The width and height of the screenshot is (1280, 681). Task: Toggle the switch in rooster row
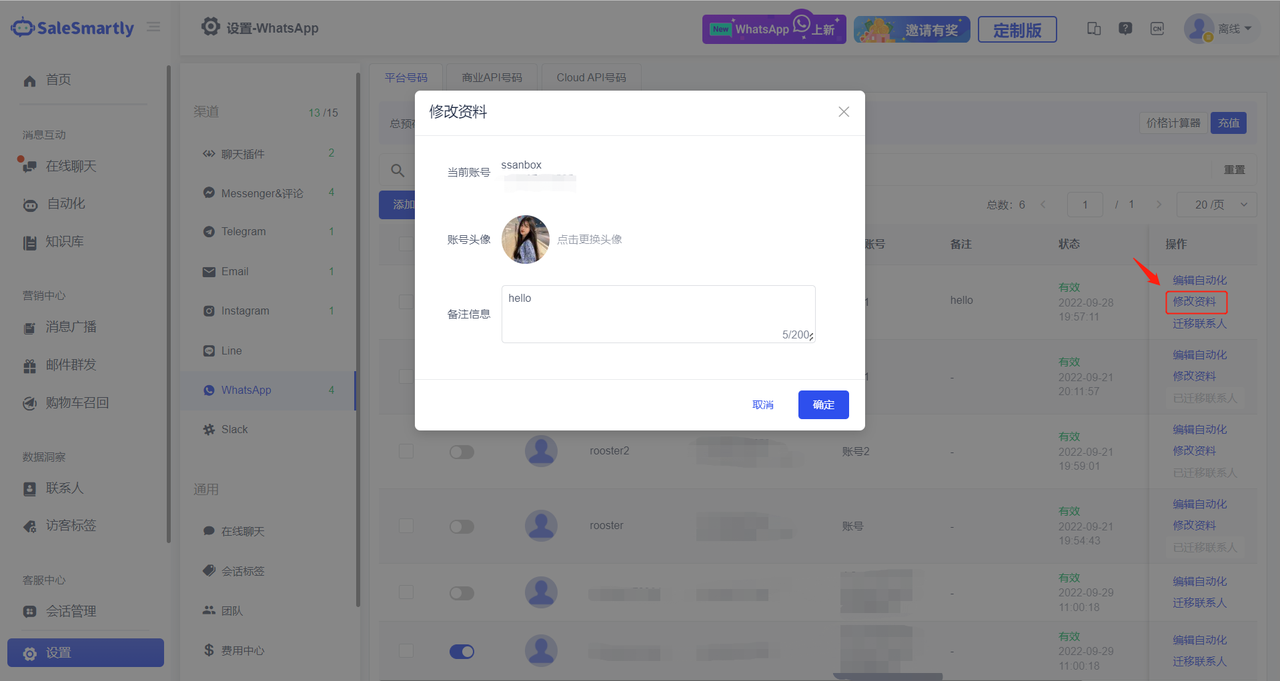pyautogui.click(x=461, y=527)
